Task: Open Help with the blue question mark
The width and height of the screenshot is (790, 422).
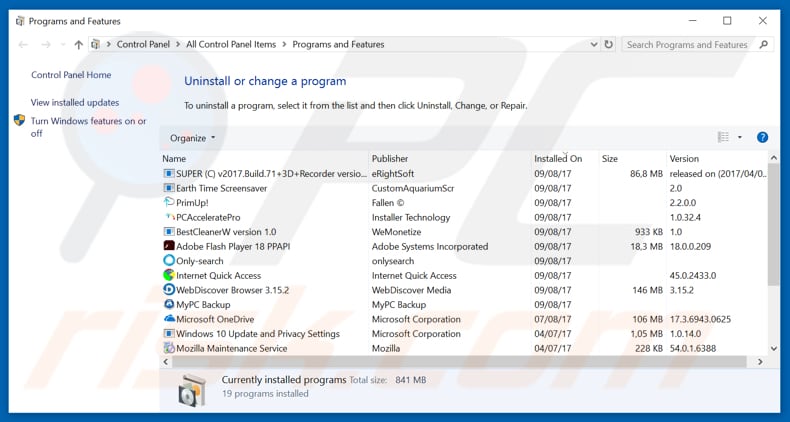Action: coord(762,137)
